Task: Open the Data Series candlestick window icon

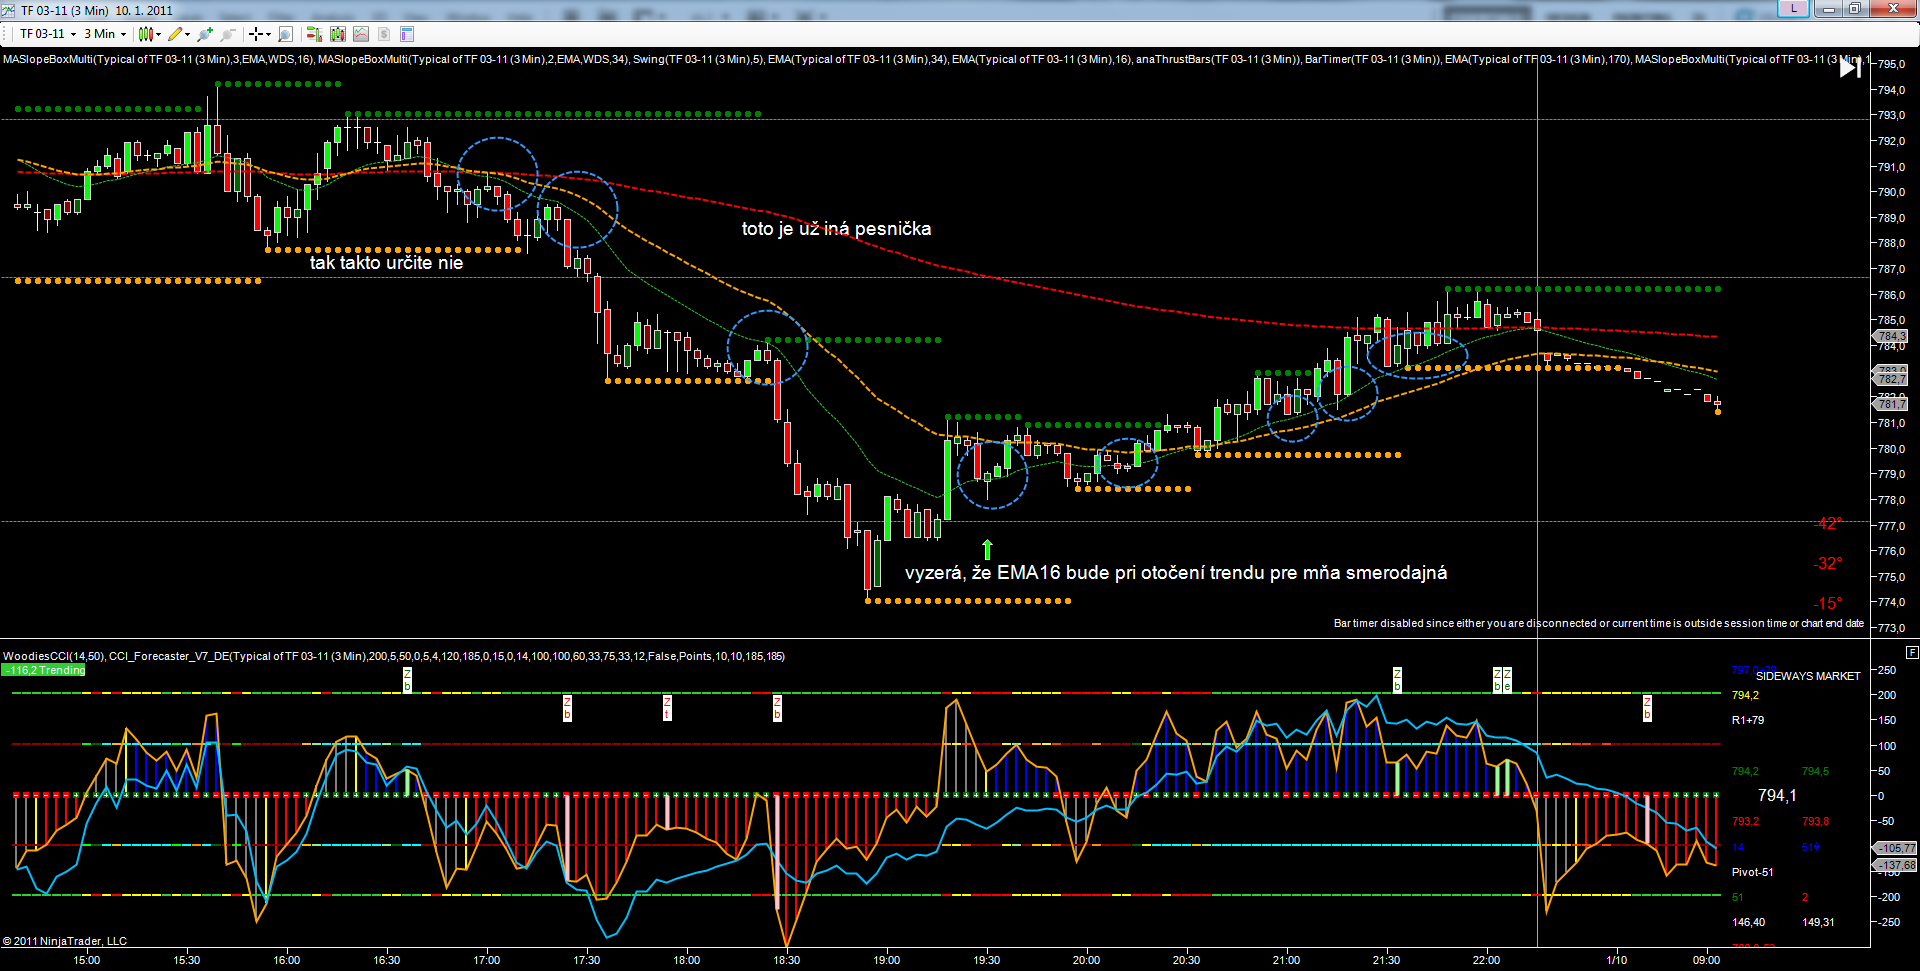Action: 338,34
